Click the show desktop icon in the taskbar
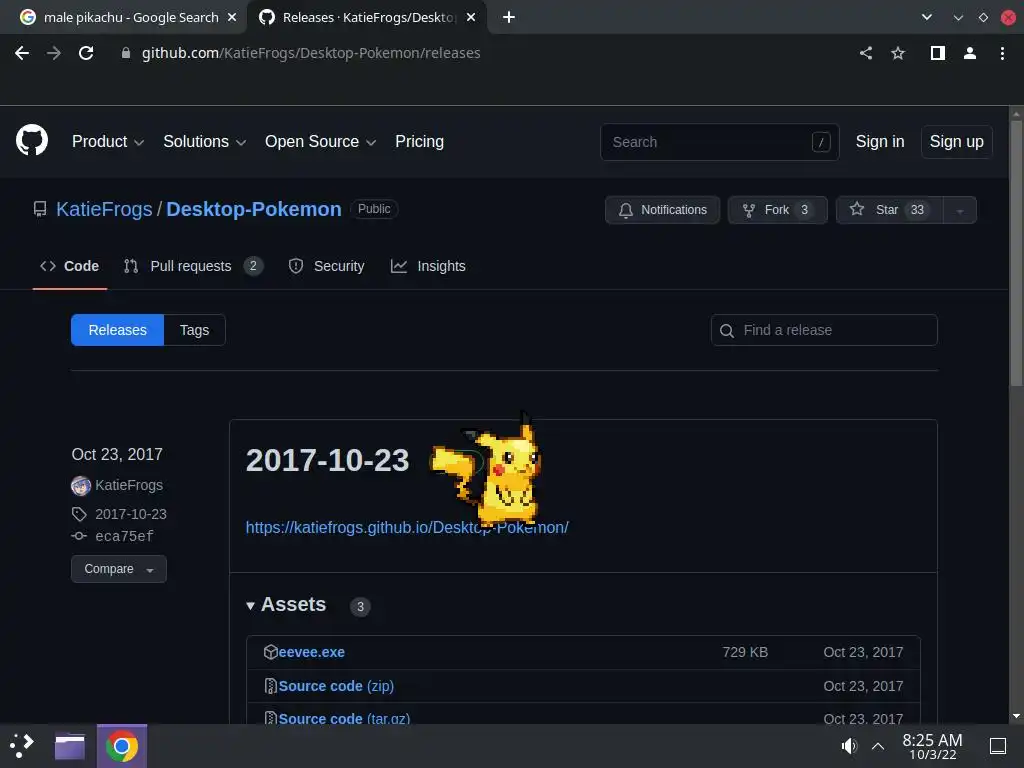Viewport: 1024px width, 768px height. coord(998,746)
